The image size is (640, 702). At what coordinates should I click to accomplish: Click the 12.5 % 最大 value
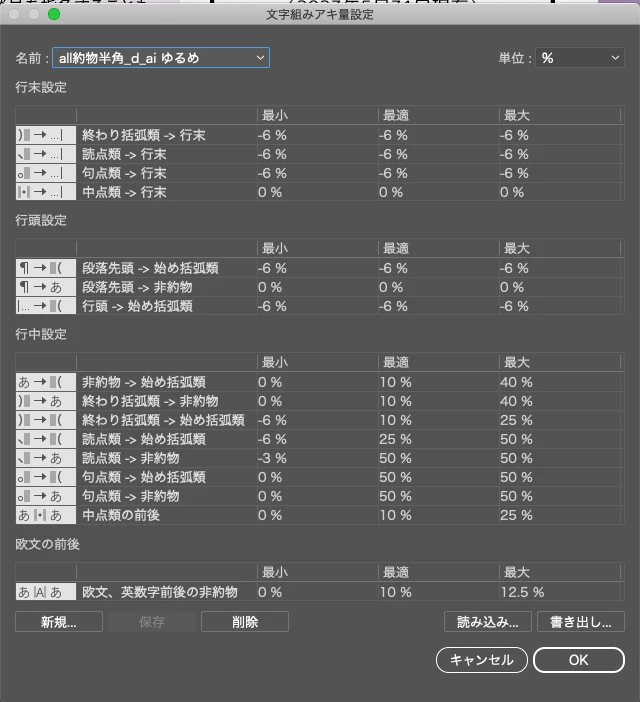[x=522, y=592]
